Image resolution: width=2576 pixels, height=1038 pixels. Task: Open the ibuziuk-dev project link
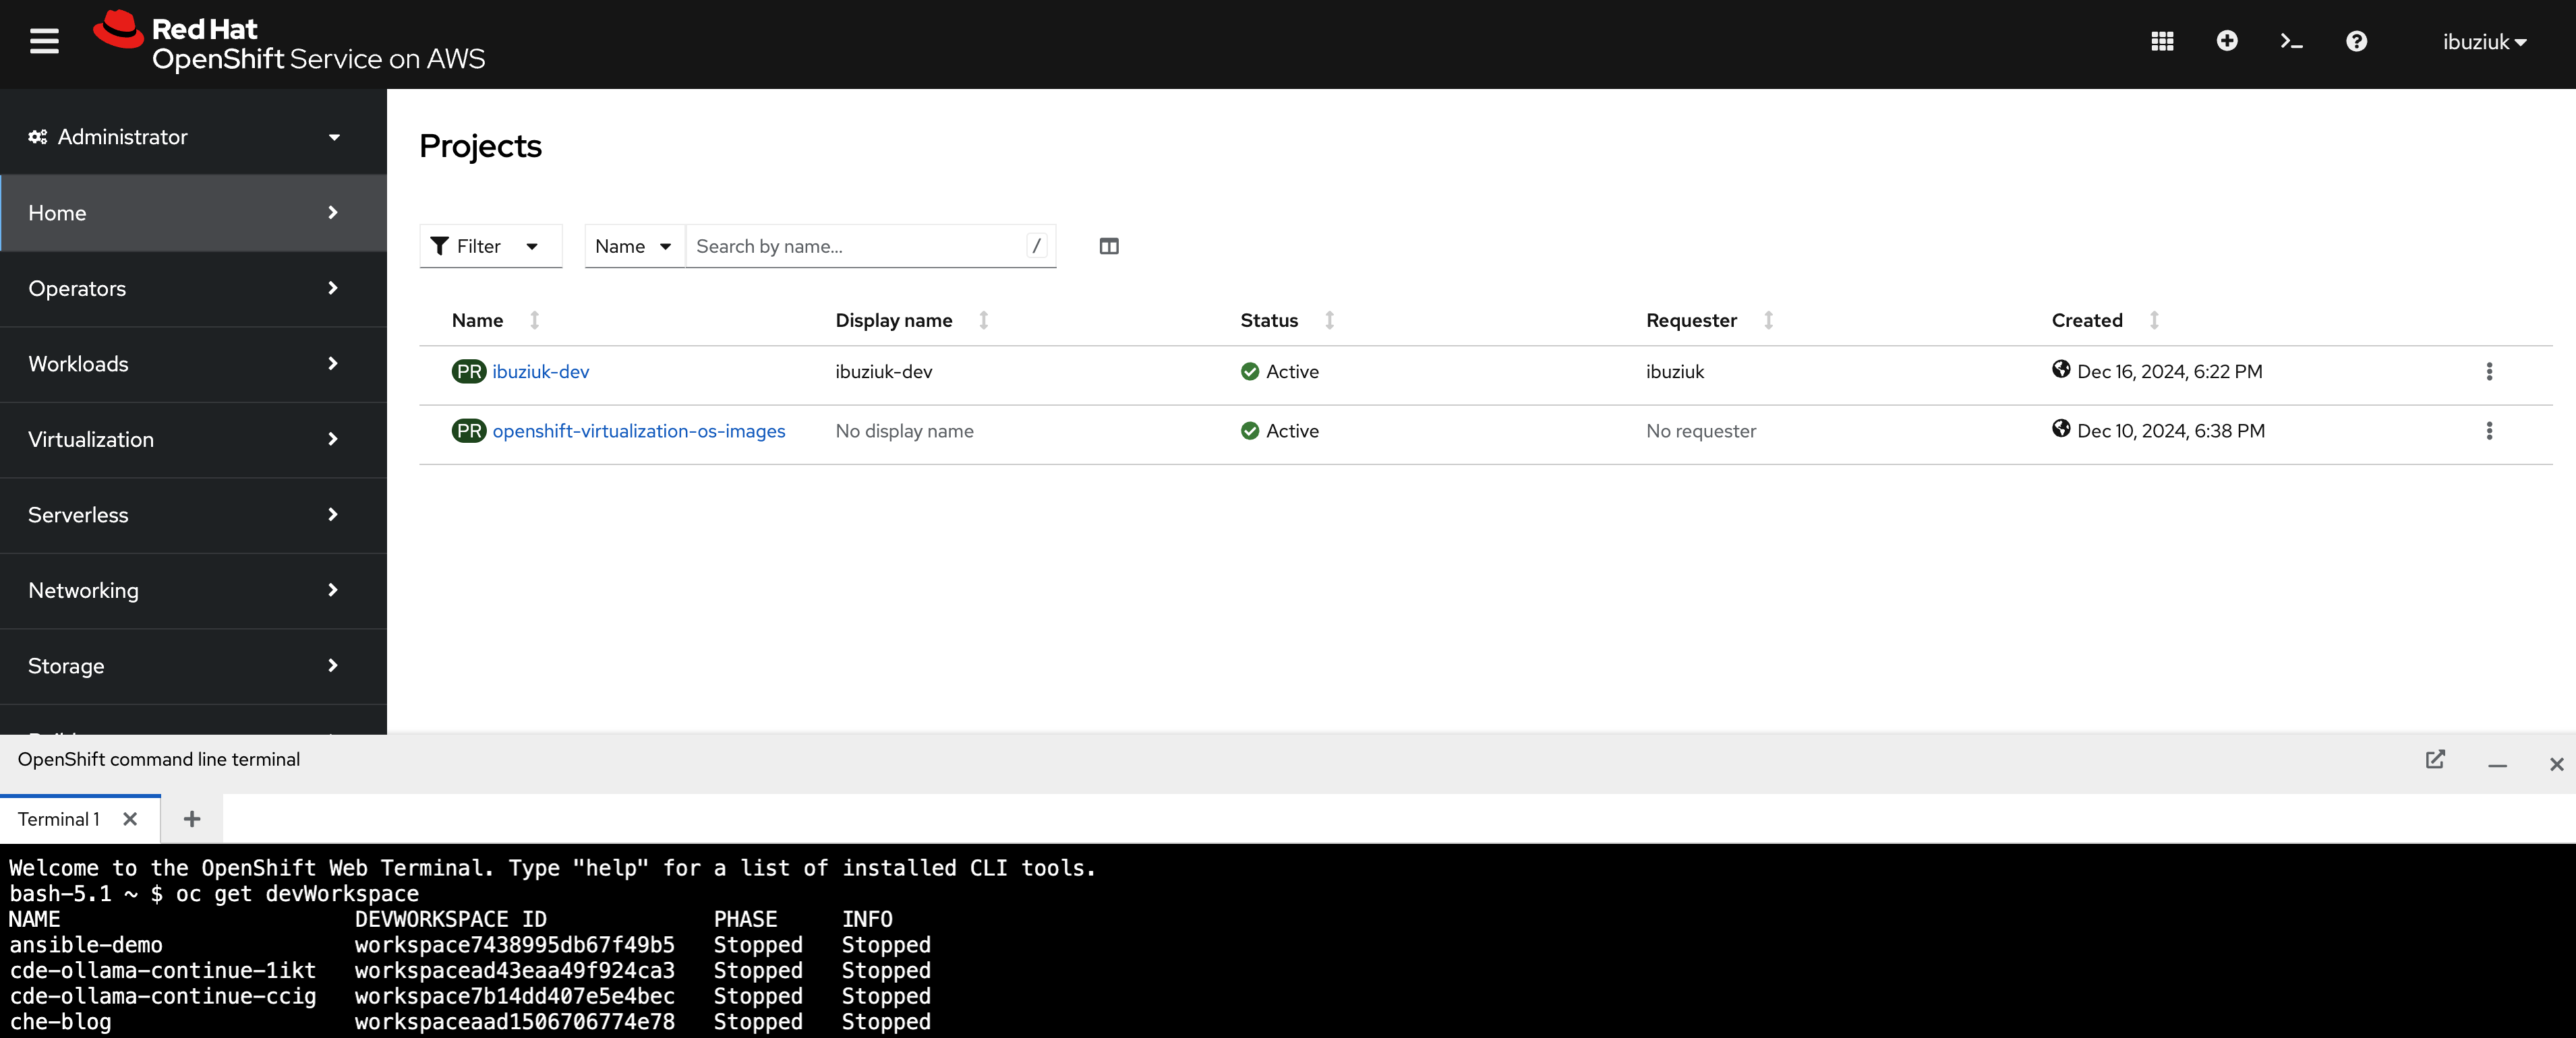click(x=540, y=372)
